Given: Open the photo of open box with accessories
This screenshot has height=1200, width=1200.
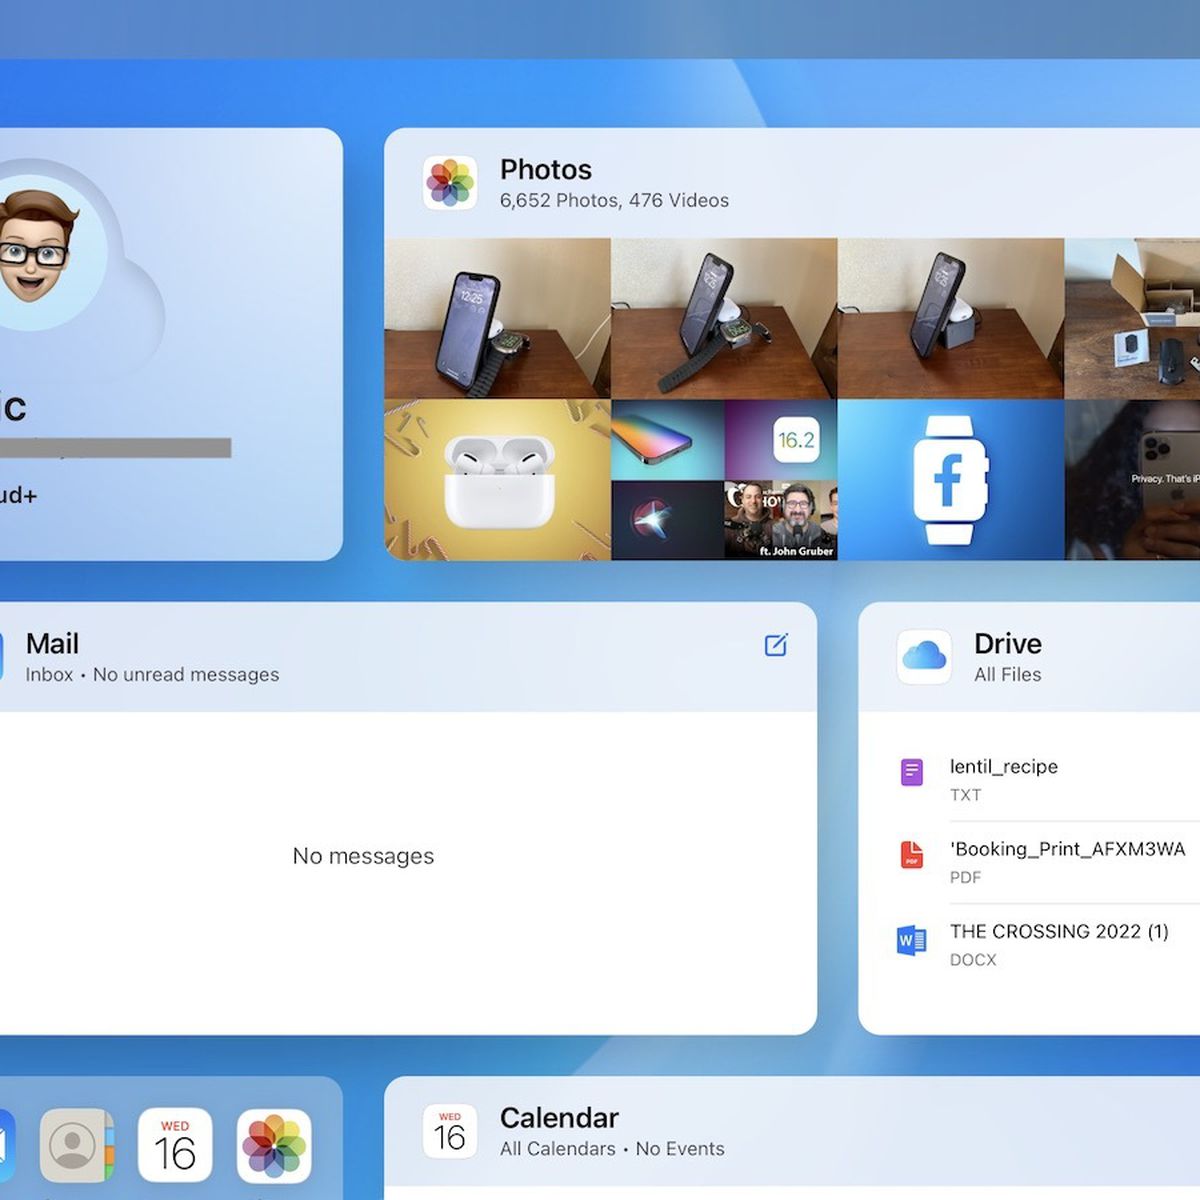Looking at the screenshot, I should (x=1132, y=318).
